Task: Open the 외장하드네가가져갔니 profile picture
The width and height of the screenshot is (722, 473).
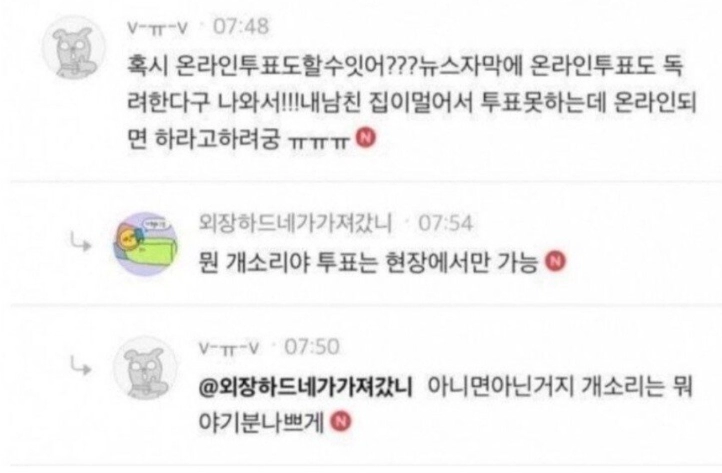Action: pyautogui.click(x=146, y=244)
